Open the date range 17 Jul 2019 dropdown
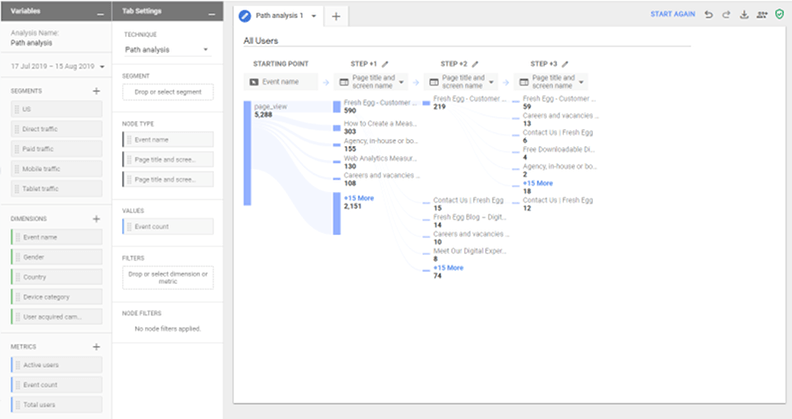Image resolution: width=792 pixels, height=419 pixels. click(x=103, y=67)
